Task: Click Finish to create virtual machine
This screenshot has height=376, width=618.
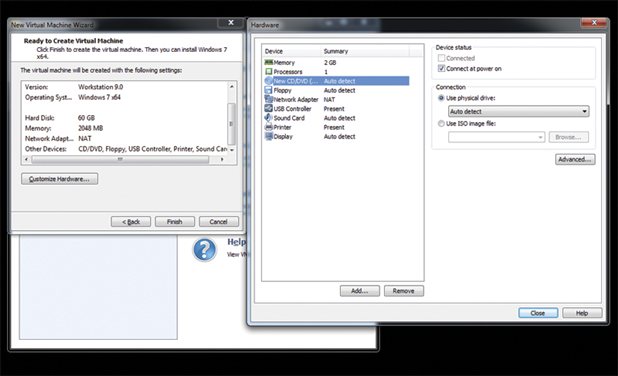Action: click(175, 222)
